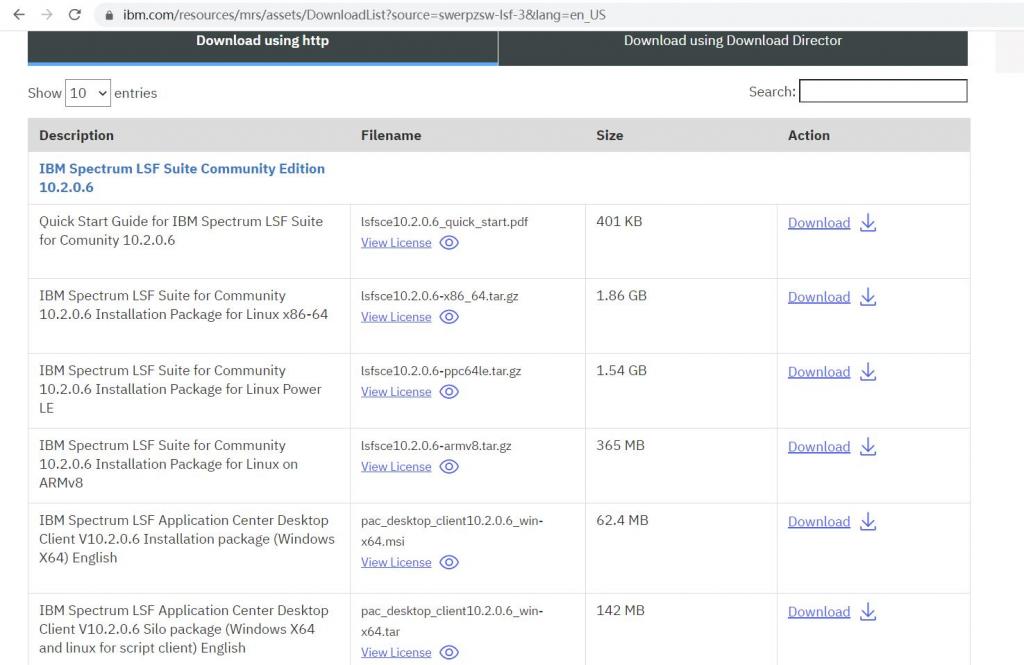
Task: Click download arrow icon for quick_start.pdf
Action: click(868, 223)
